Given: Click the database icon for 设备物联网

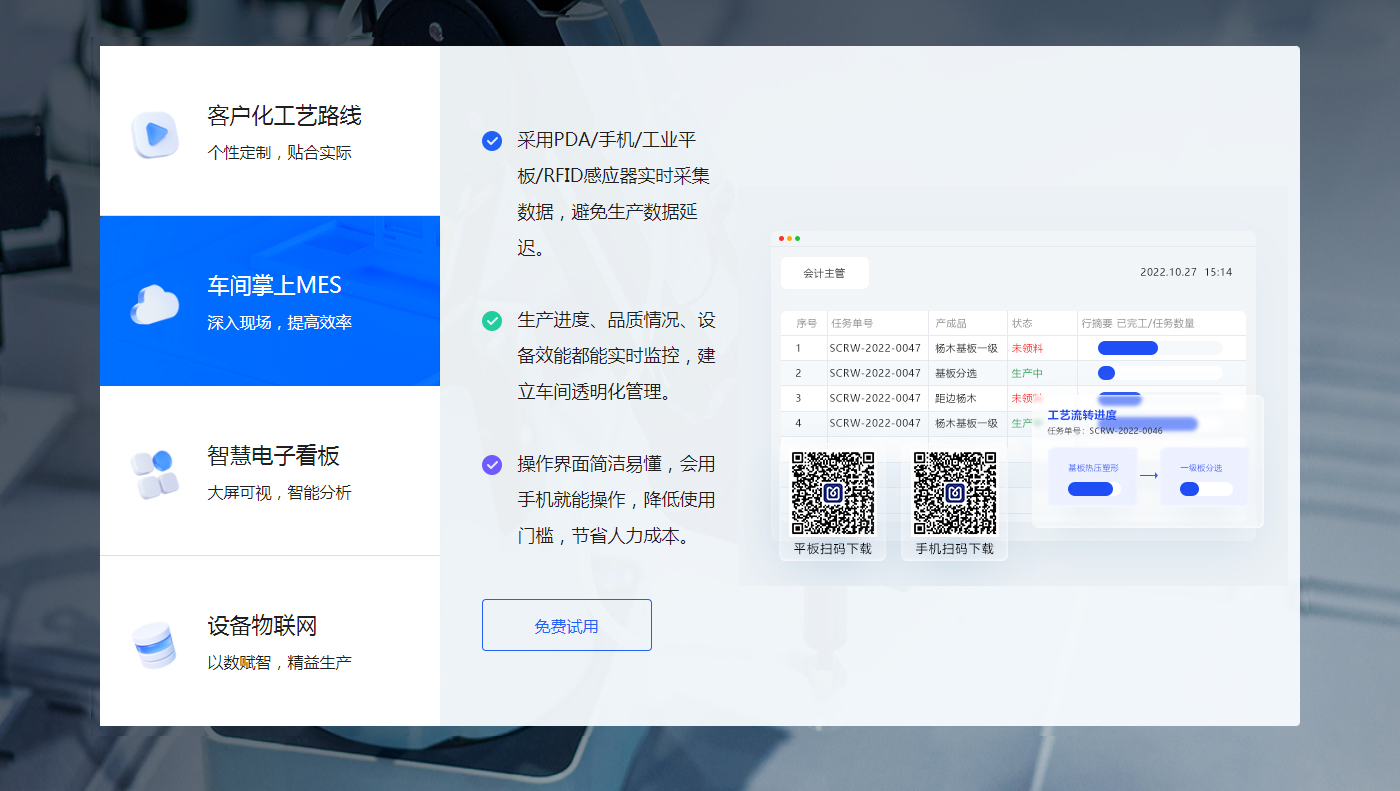Looking at the screenshot, I should click(x=155, y=645).
